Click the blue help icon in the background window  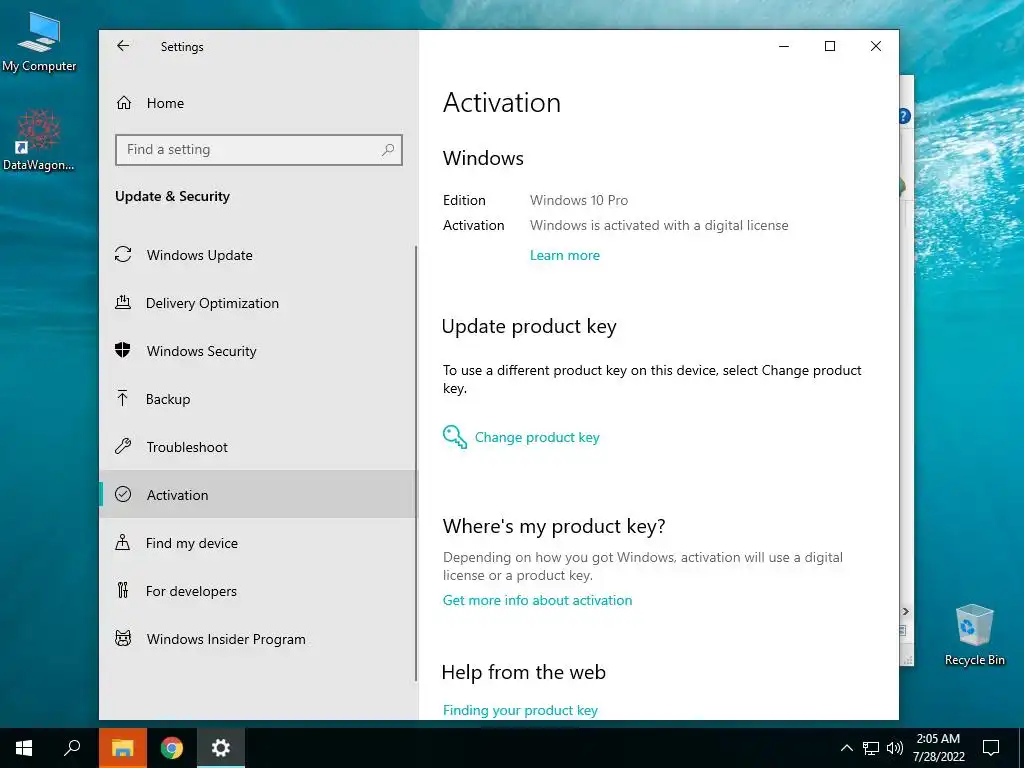(904, 116)
